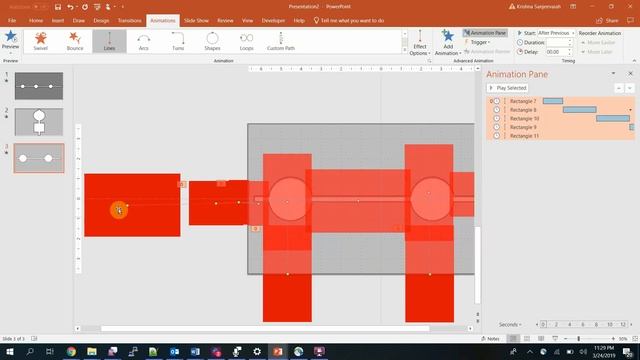Click the move down arrow in Animation Pane
The image size is (640, 360).
(630, 88)
